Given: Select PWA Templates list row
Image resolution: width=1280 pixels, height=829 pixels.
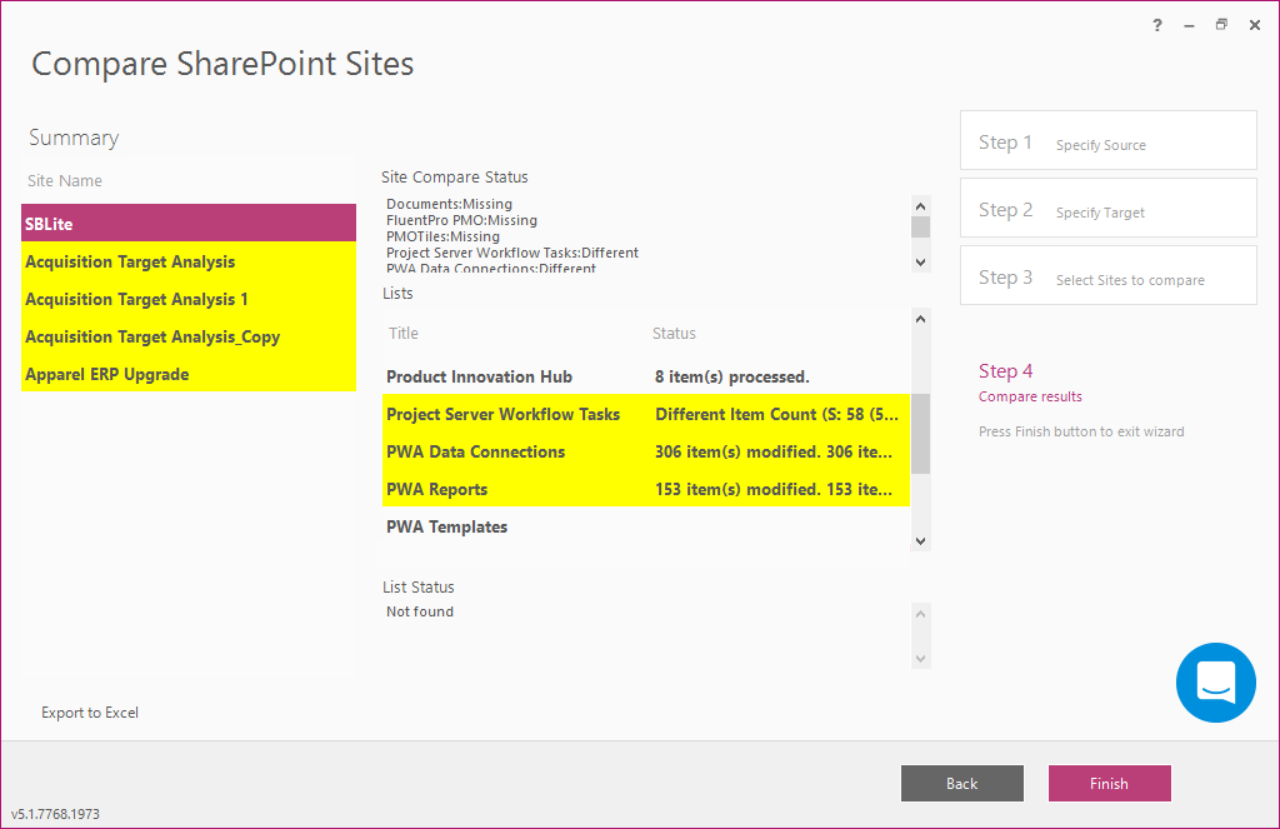Looking at the screenshot, I should [646, 527].
